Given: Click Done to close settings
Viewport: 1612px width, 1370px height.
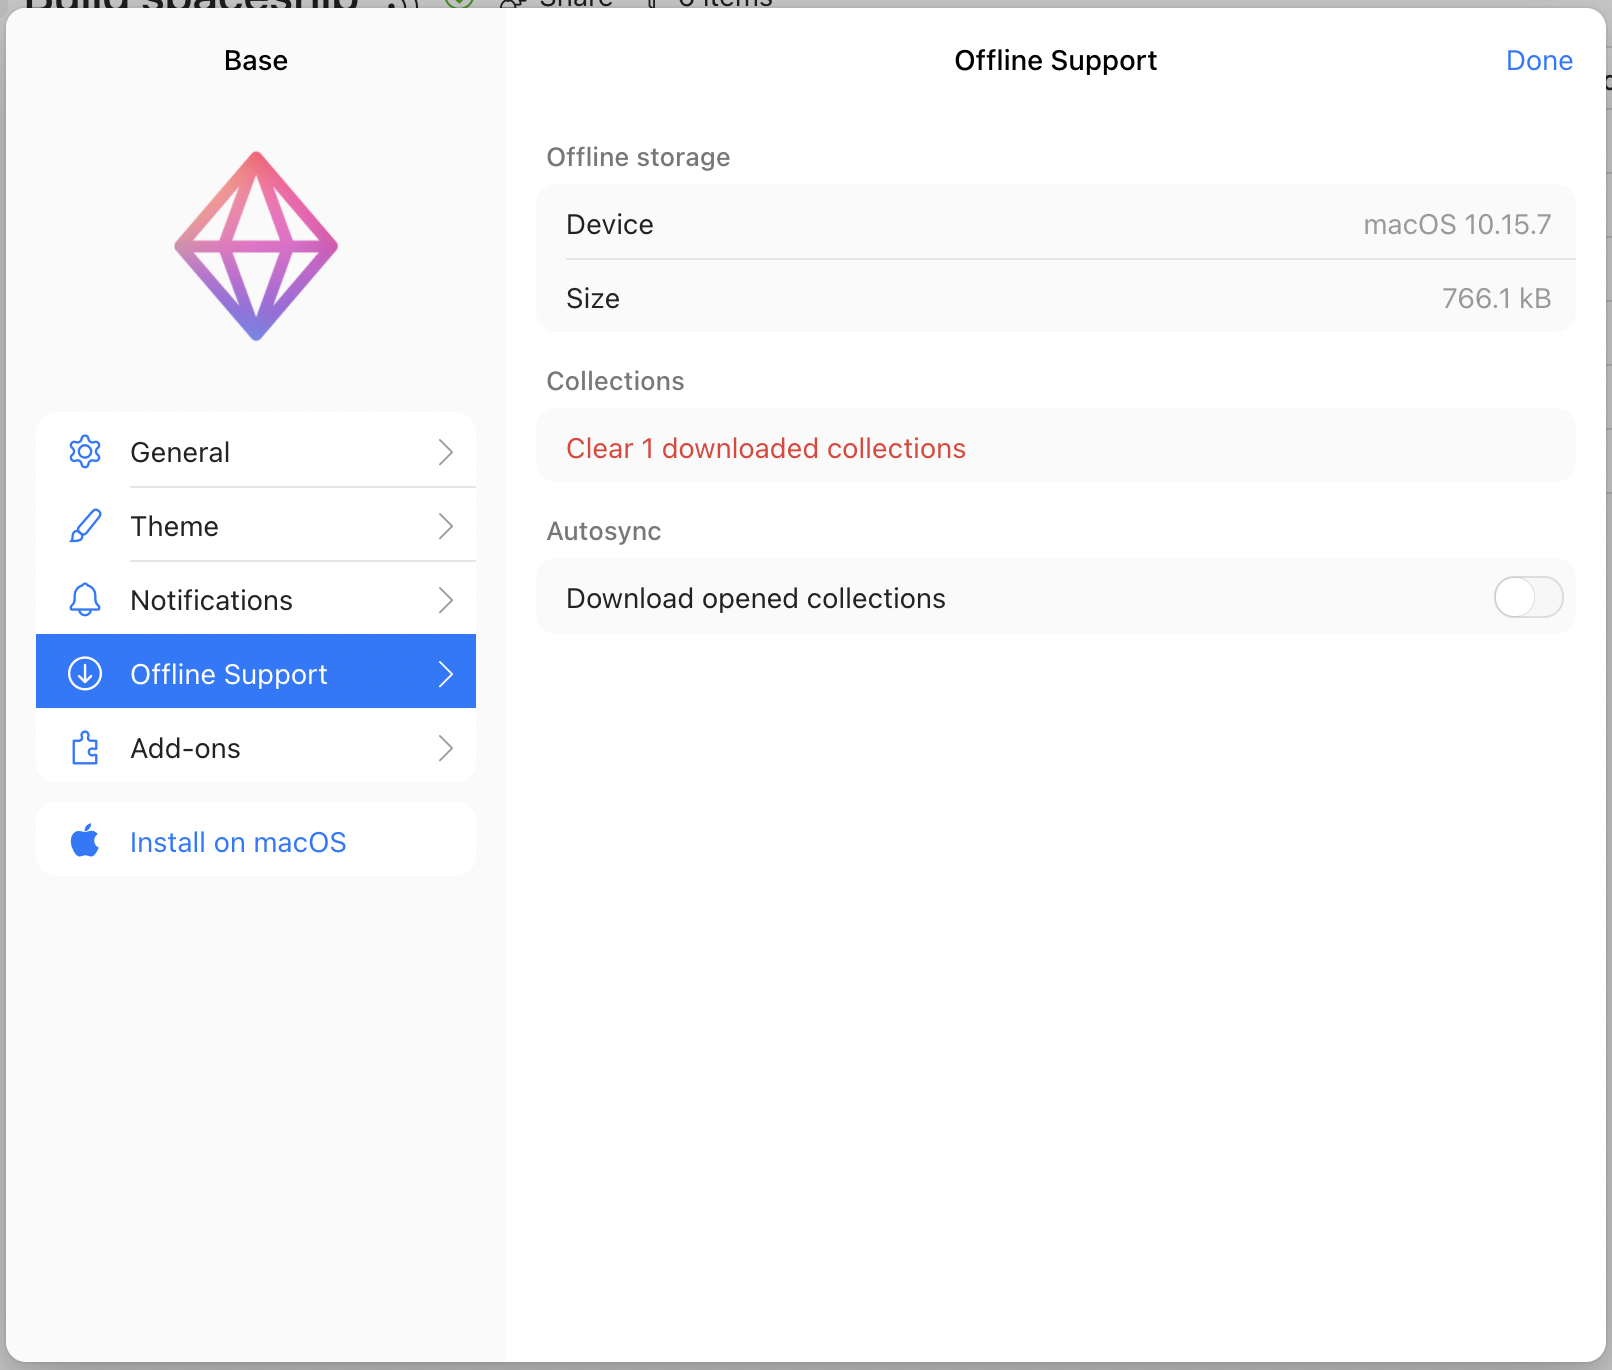Looking at the screenshot, I should [1538, 60].
